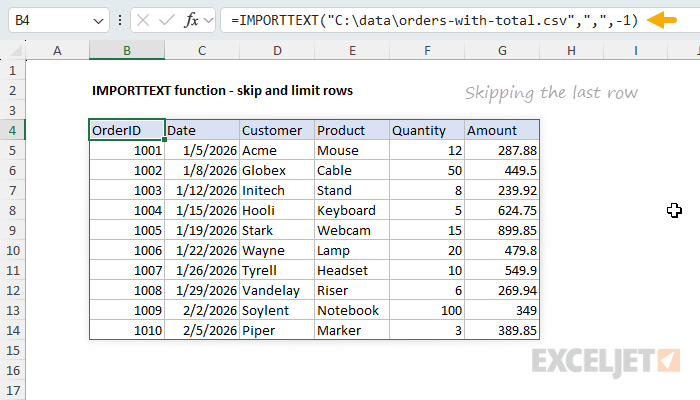Confirm the formula with checkmark icon

tap(167, 21)
